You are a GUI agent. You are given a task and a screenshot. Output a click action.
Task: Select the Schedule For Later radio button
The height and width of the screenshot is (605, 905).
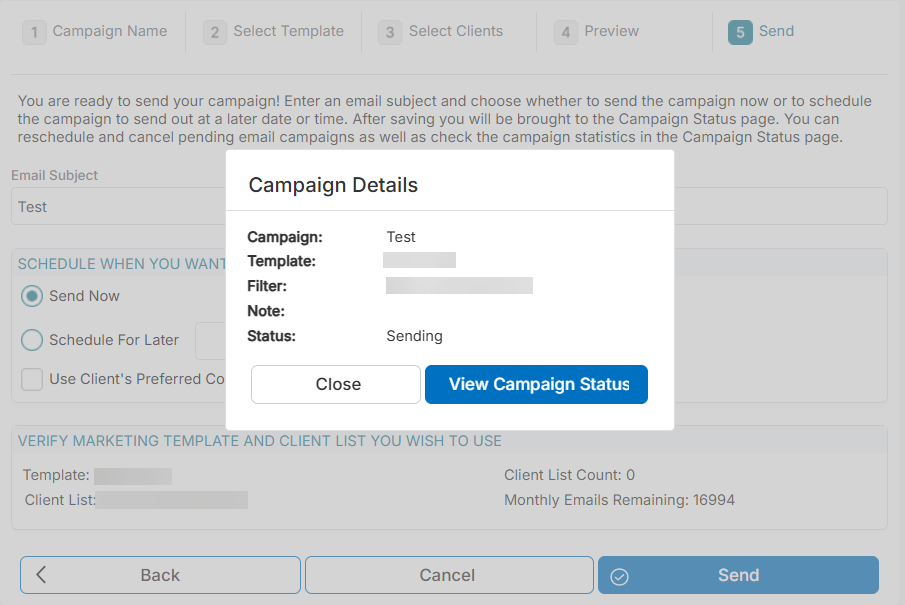tap(31, 340)
